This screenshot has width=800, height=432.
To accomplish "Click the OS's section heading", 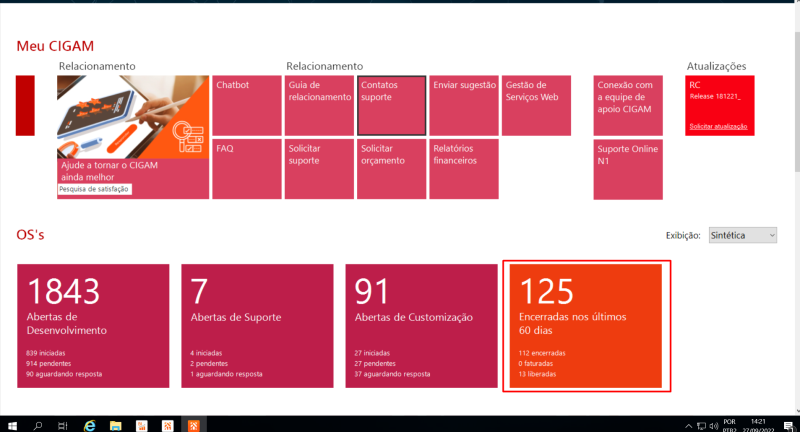I will coord(30,235).
